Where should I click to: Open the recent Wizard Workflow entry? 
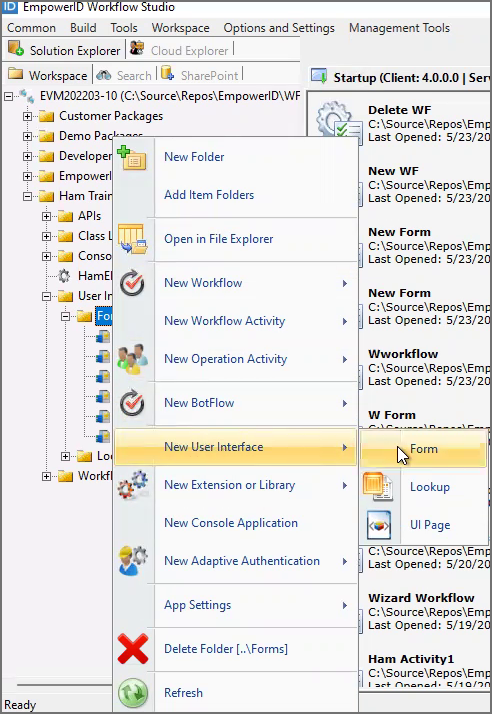coord(428,611)
